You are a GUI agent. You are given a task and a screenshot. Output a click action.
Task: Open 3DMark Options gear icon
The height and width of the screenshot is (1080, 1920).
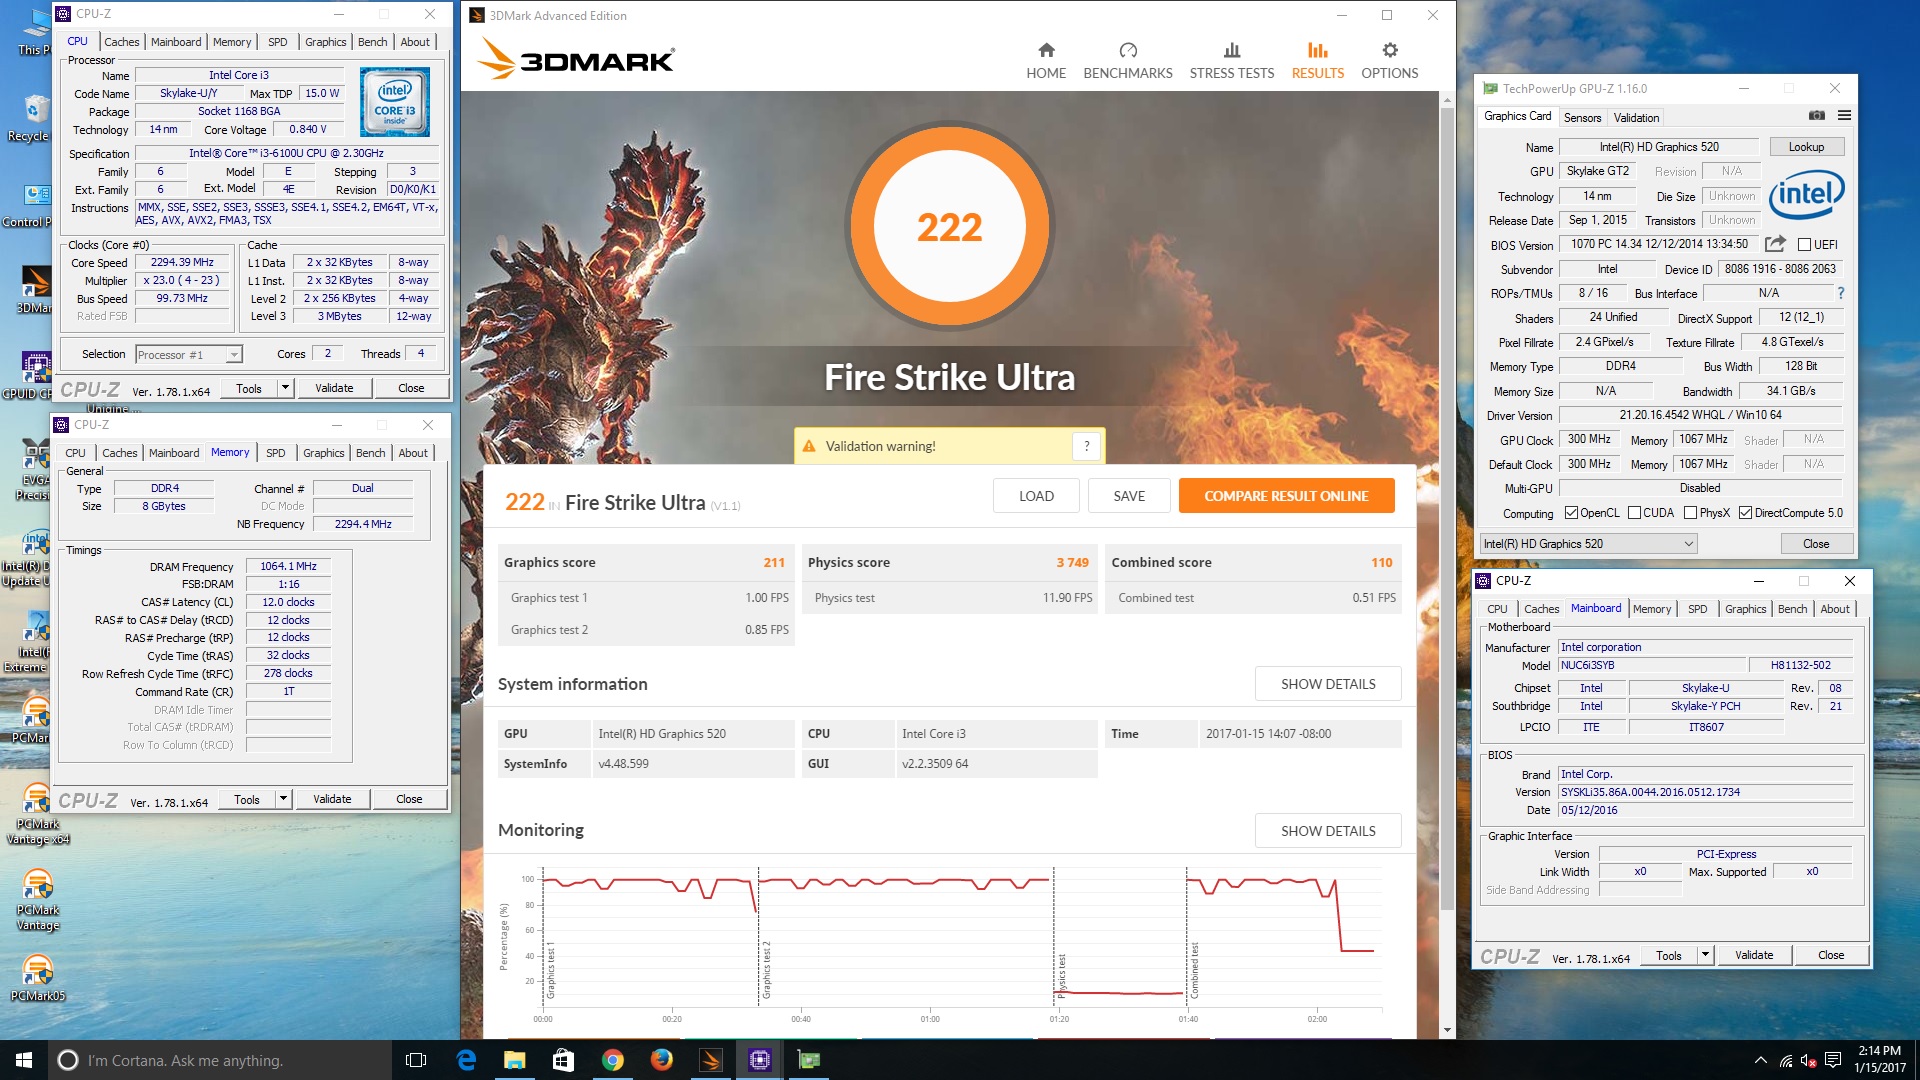pos(1390,50)
